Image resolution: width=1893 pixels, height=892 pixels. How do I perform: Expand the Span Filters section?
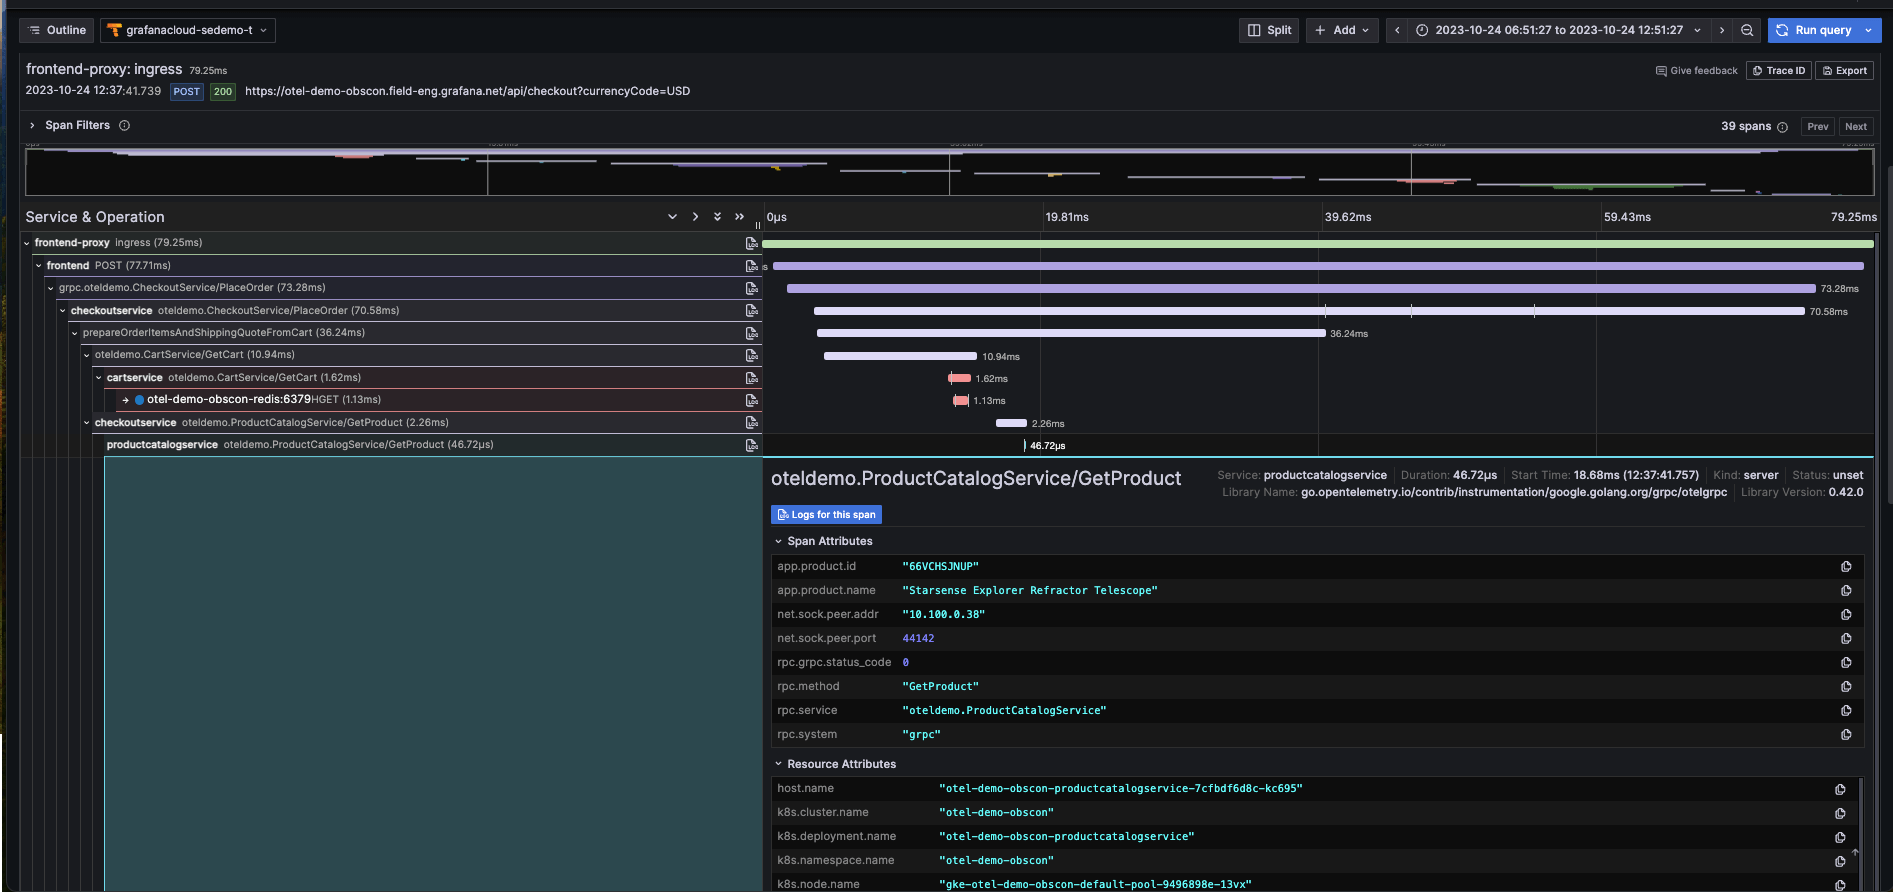[x=32, y=126]
